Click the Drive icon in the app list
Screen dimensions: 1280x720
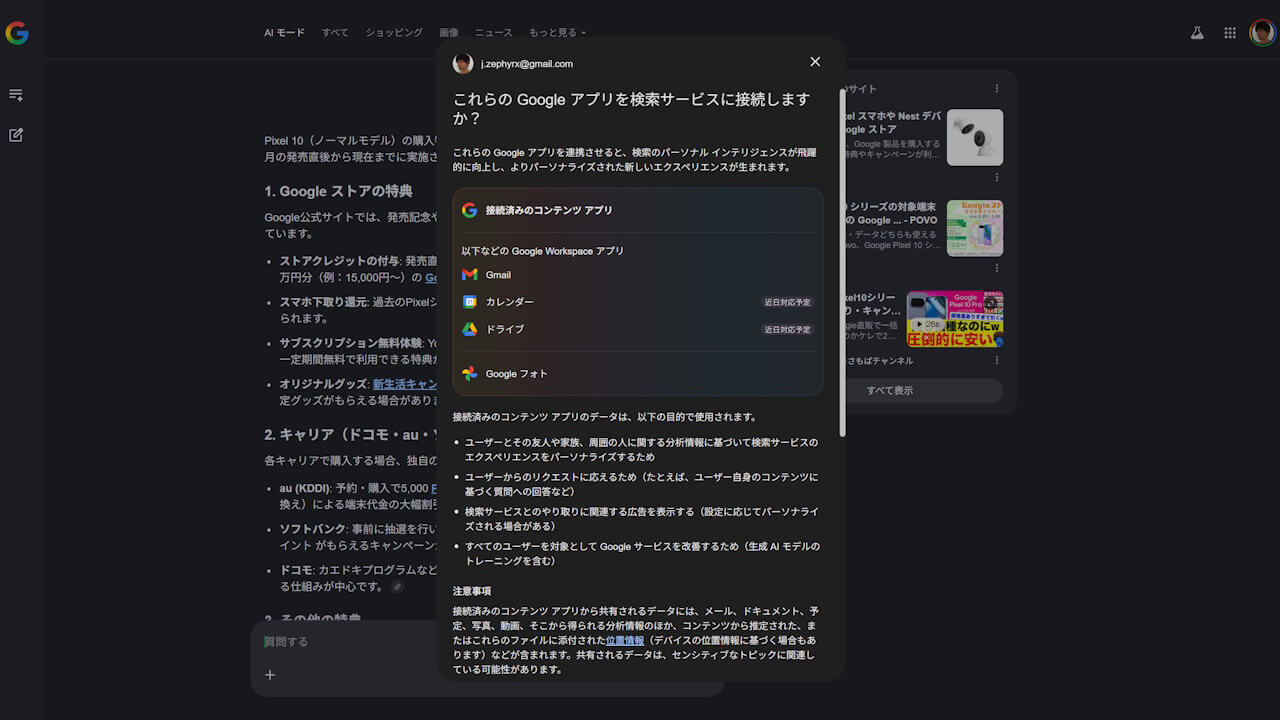(x=470, y=329)
